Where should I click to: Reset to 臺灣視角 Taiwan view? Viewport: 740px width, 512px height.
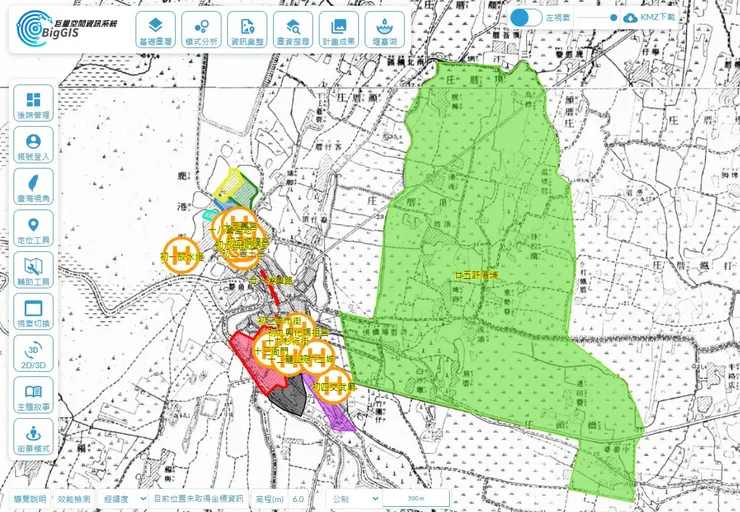coord(33,186)
